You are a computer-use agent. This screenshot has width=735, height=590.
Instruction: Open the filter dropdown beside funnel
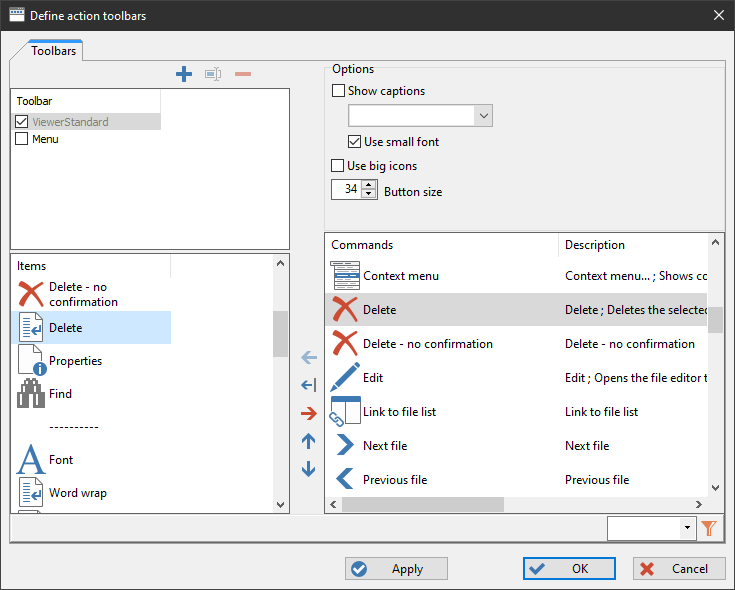[686, 529]
